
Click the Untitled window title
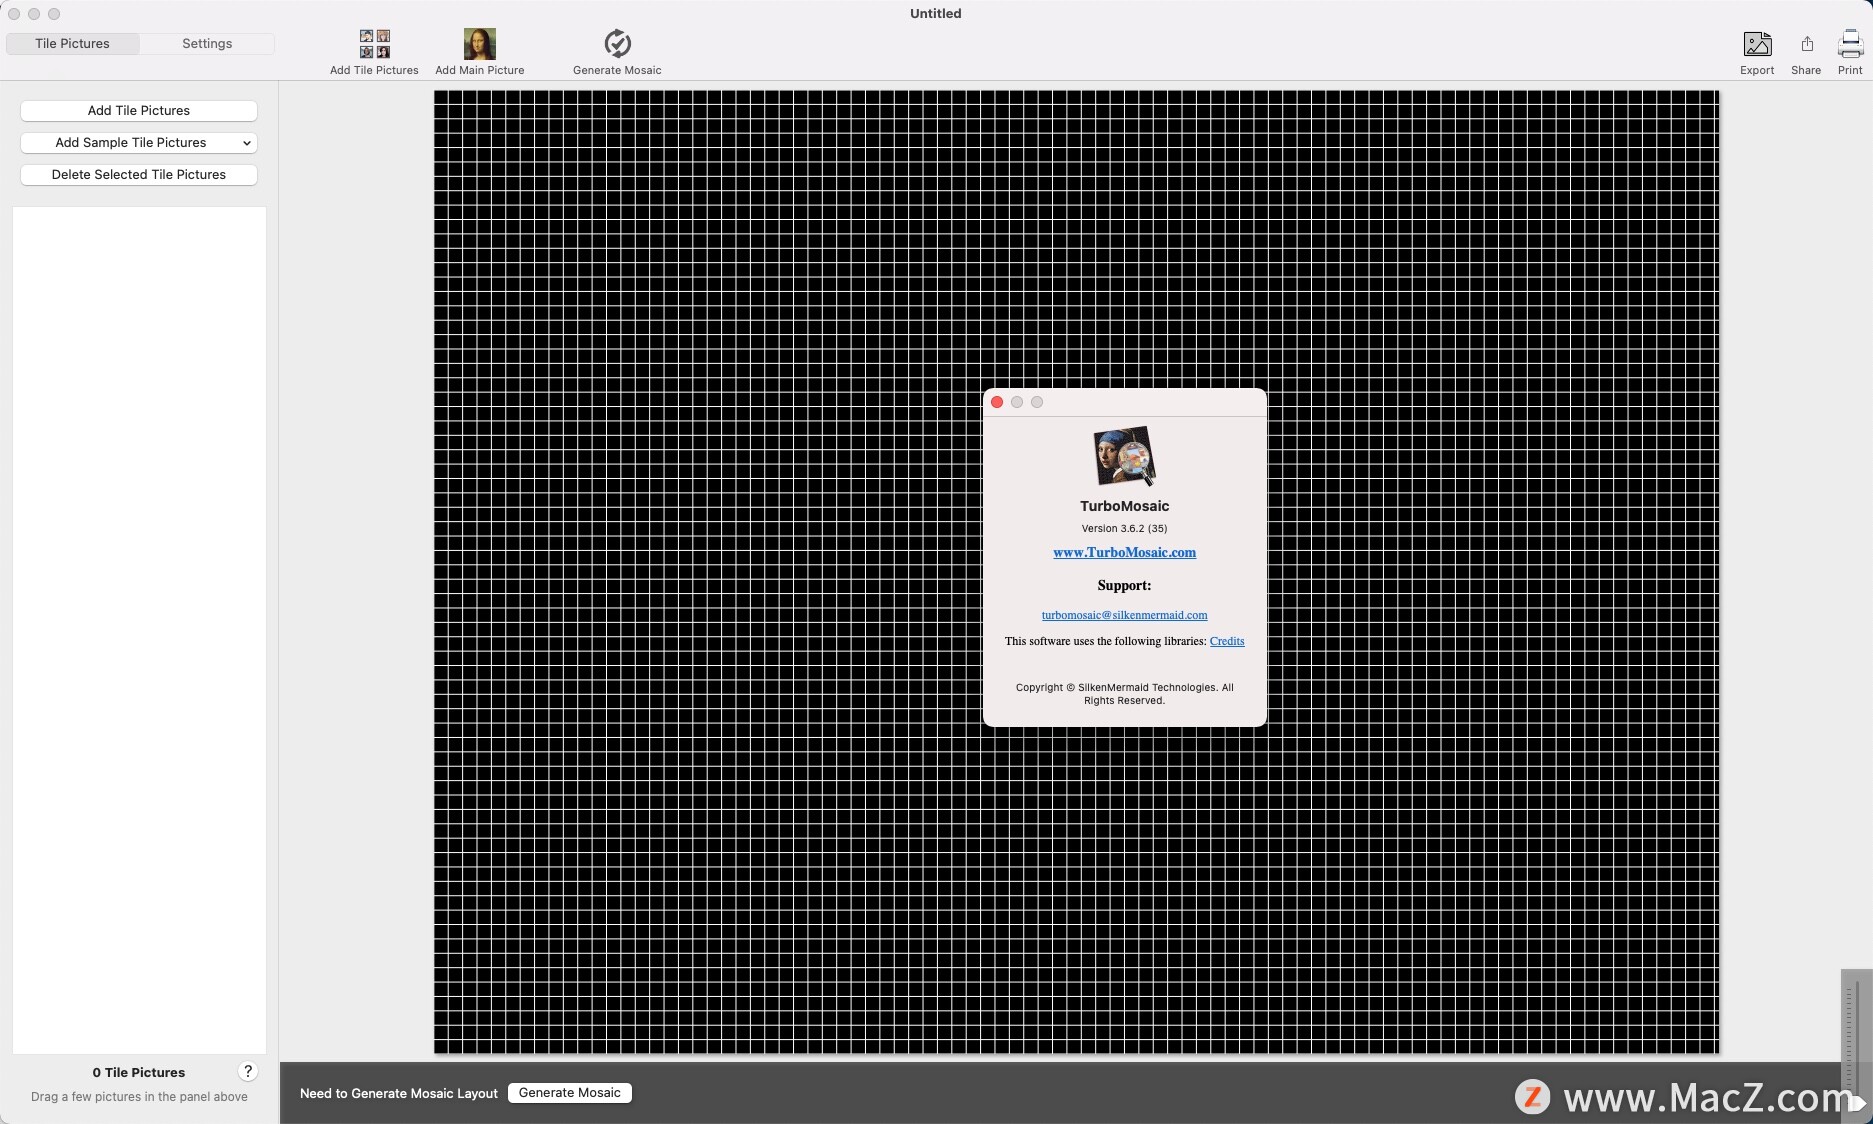click(936, 13)
